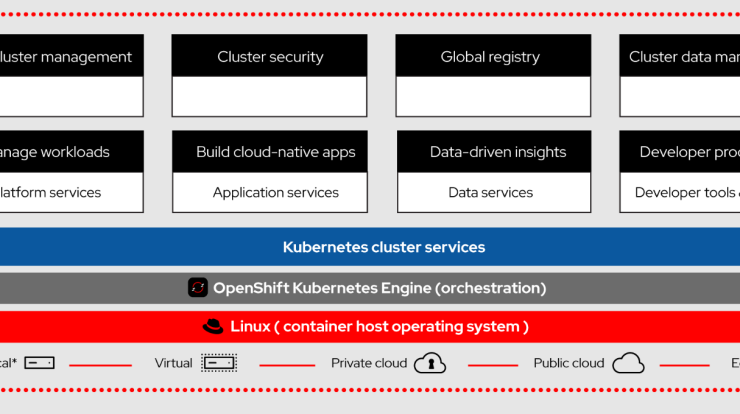Screen dimensions: 740x414
Task: Click the Public cloud label
Action: tap(569, 363)
